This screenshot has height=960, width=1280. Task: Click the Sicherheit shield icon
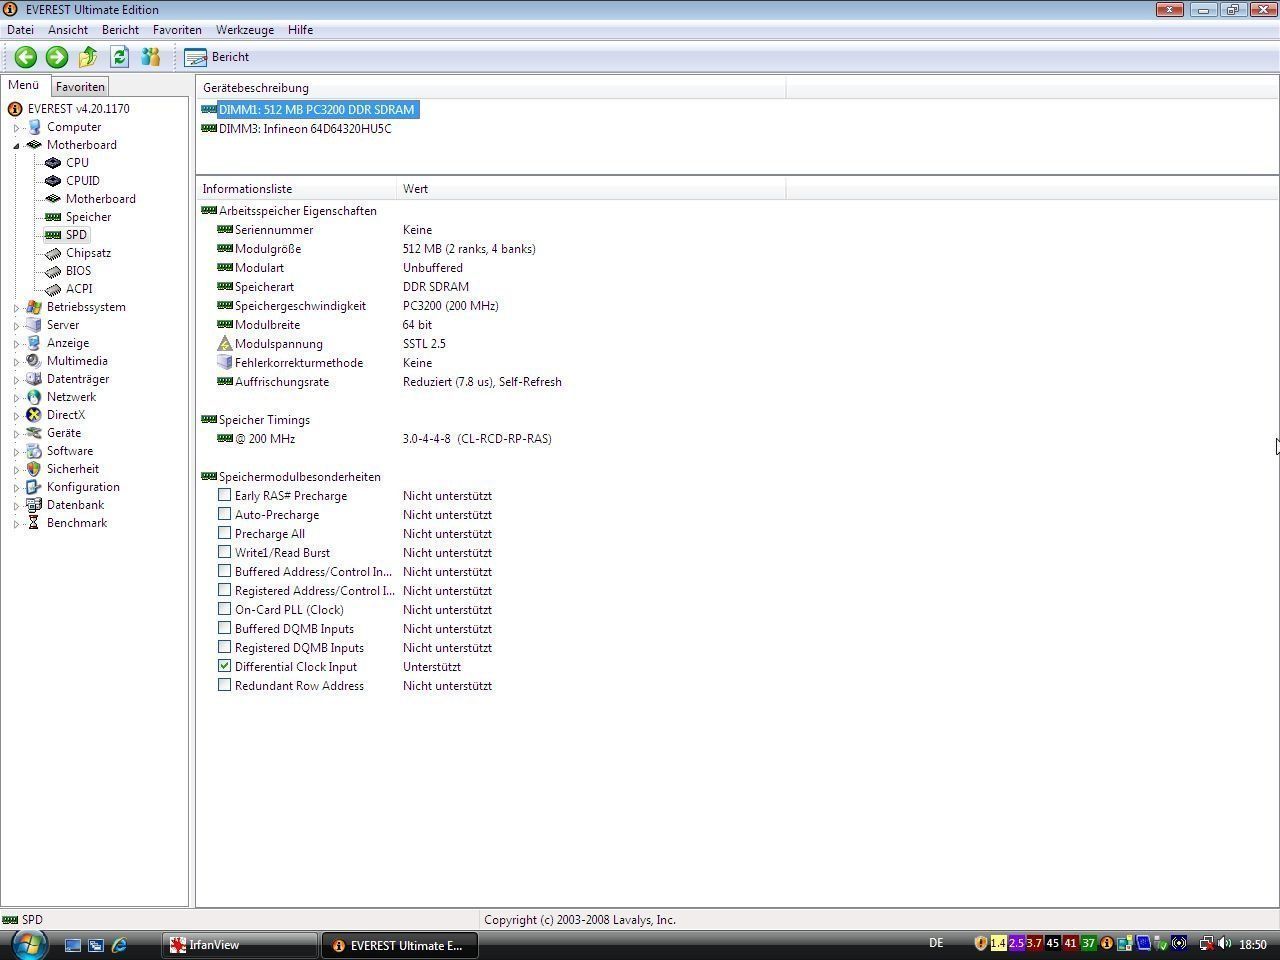click(34, 469)
